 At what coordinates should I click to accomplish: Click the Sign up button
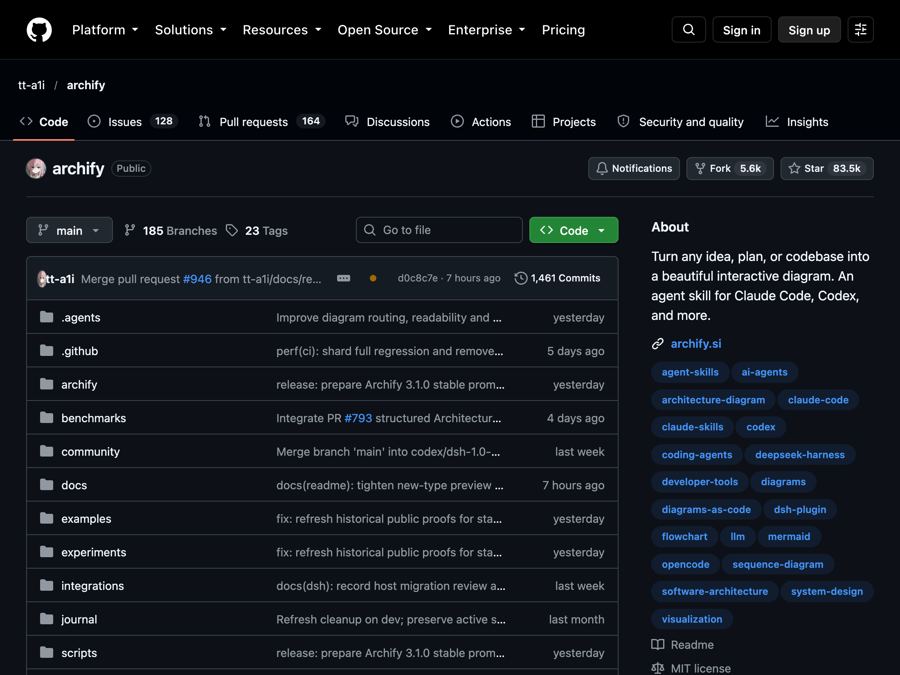809,30
